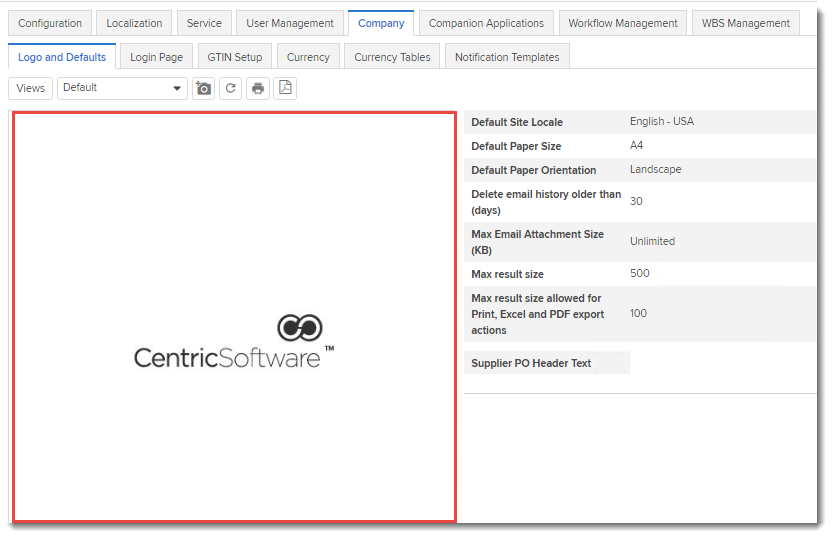832x538 pixels.
Task: Switch to the Configuration tab
Action: 50,23
